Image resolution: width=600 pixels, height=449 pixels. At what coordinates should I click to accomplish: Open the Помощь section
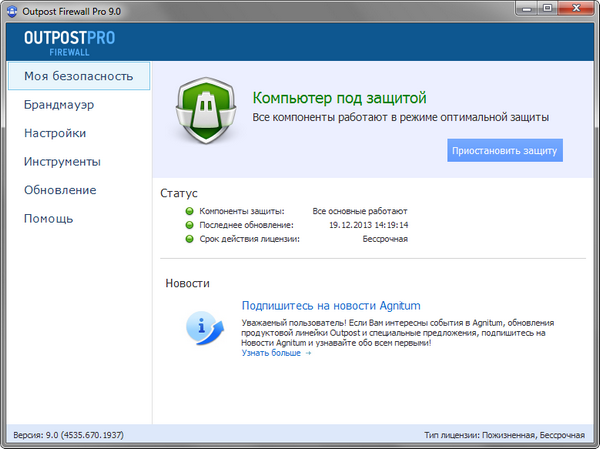(x=49, y=219)
